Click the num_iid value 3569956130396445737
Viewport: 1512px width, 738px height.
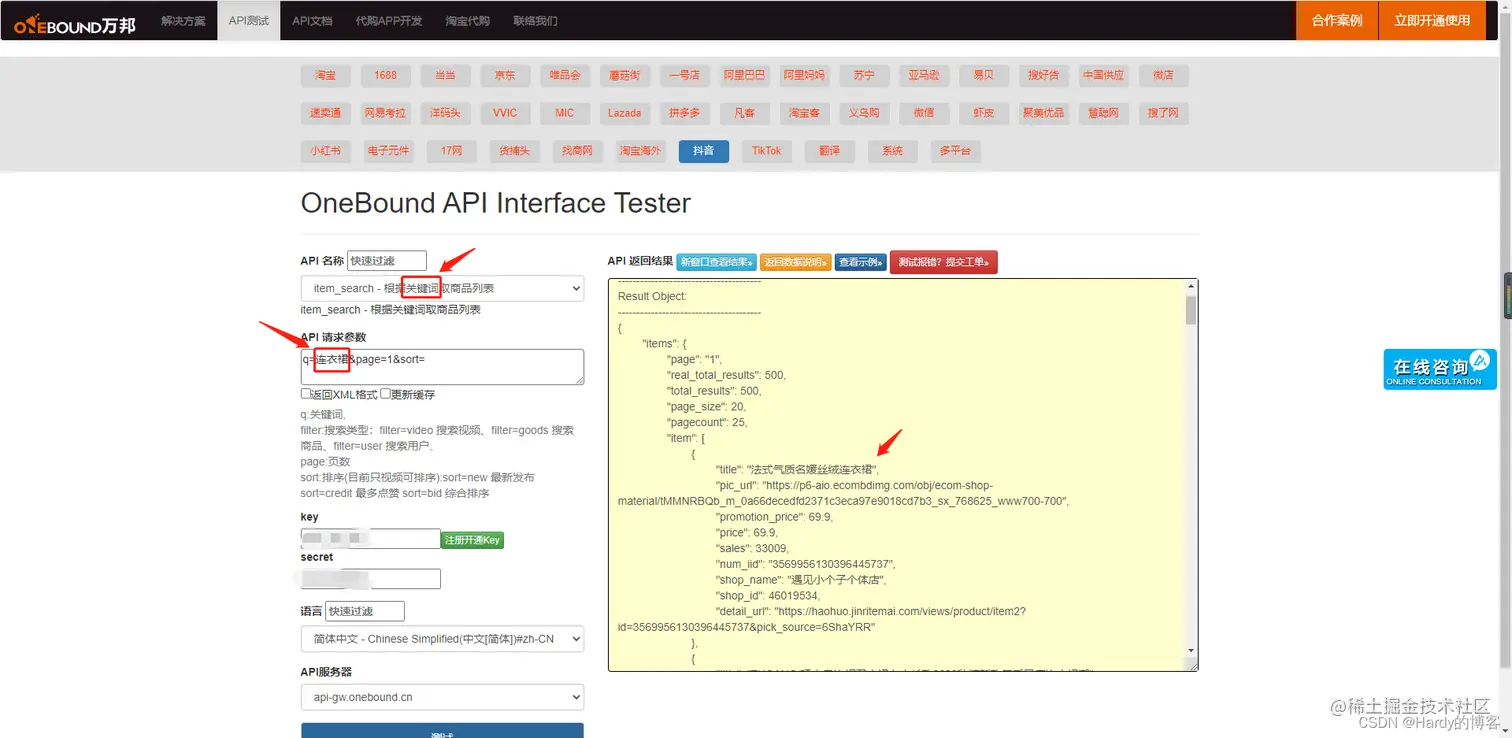829,564
